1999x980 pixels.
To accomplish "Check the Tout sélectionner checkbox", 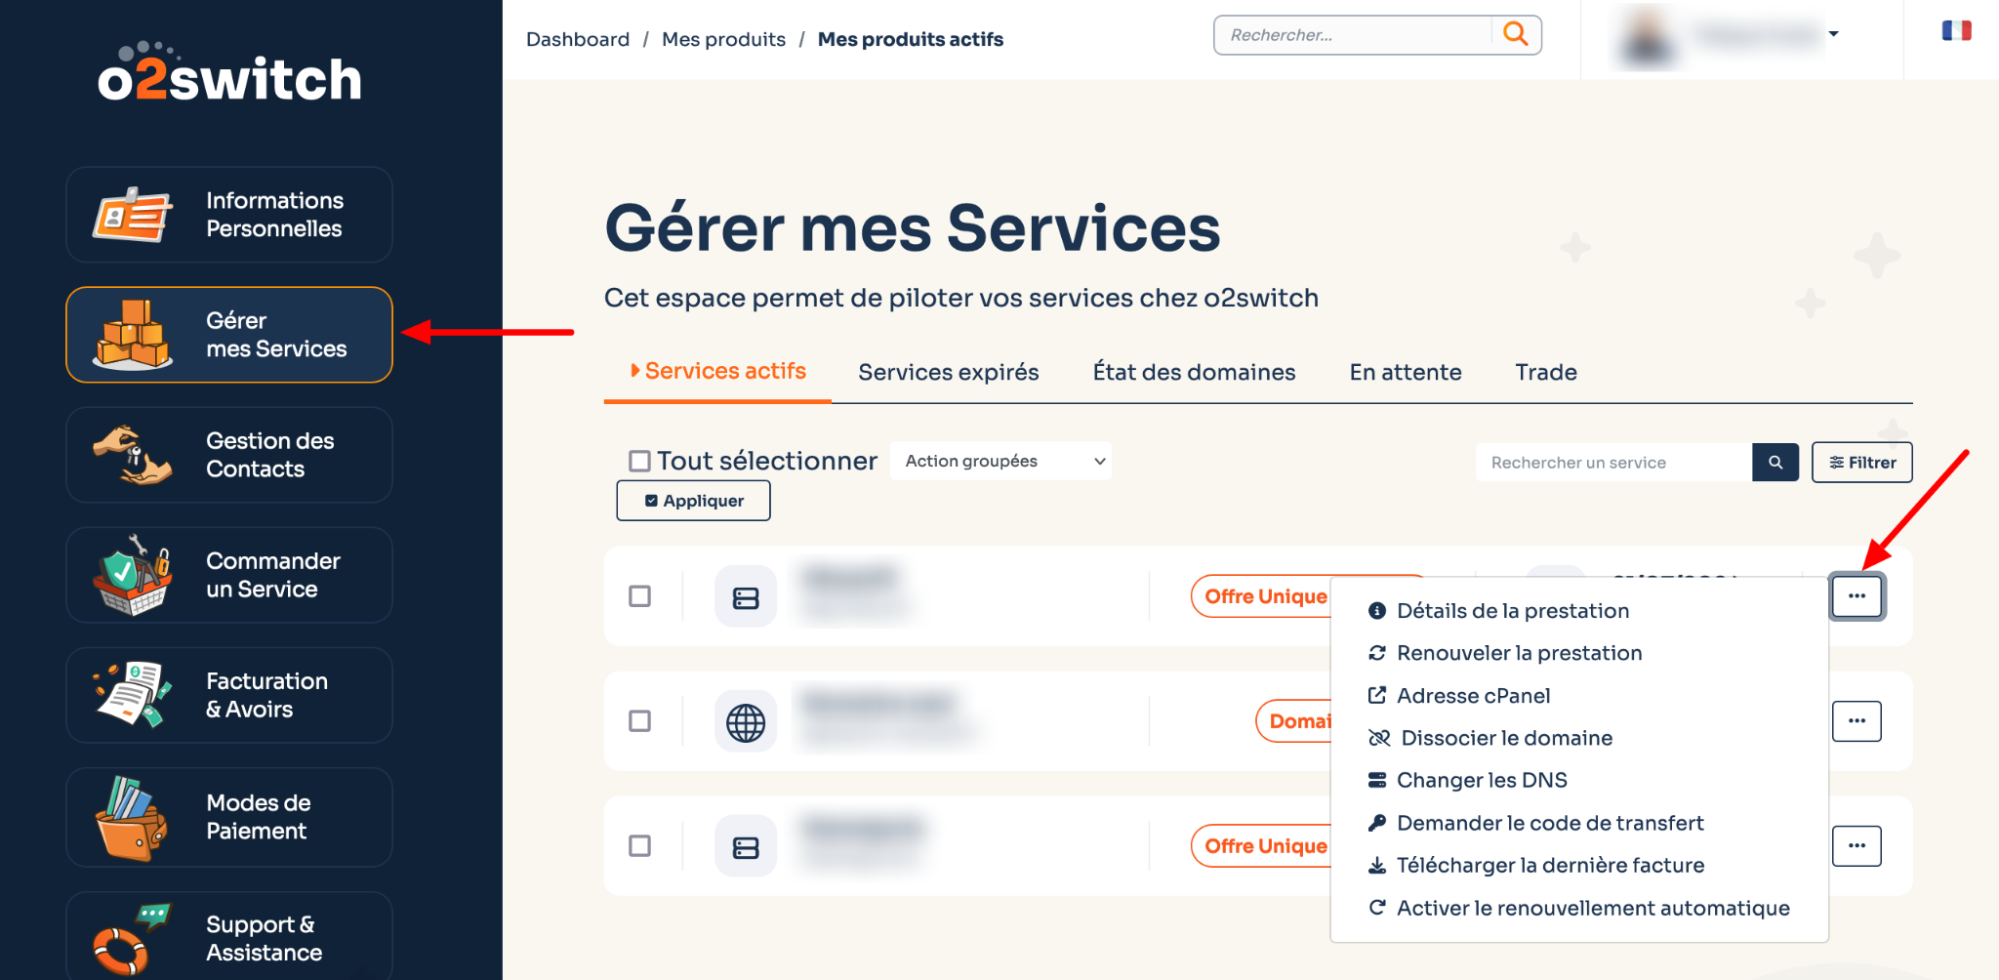I will [x=638, y=459].
